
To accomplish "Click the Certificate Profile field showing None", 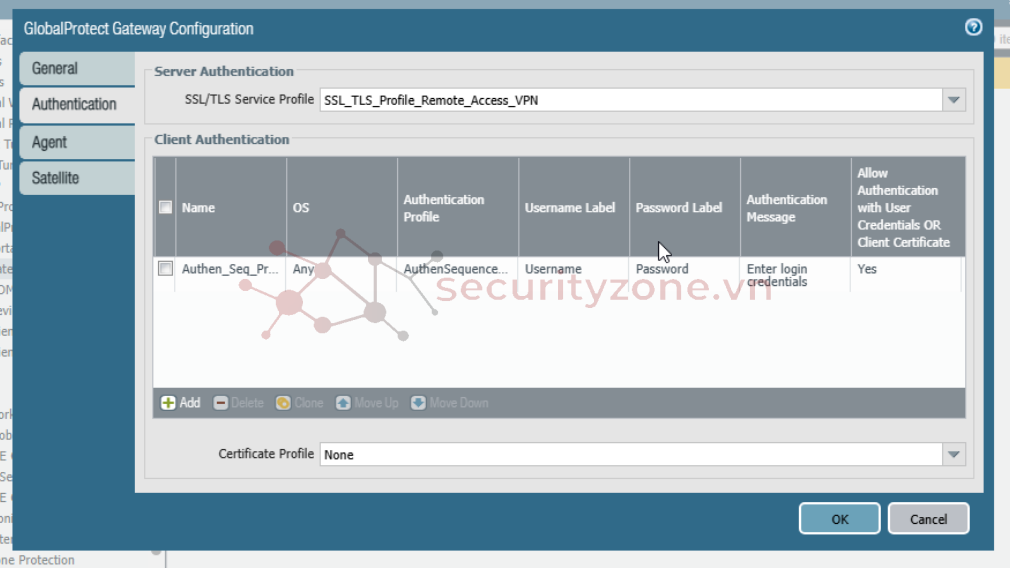I will [x=630, y=455].
